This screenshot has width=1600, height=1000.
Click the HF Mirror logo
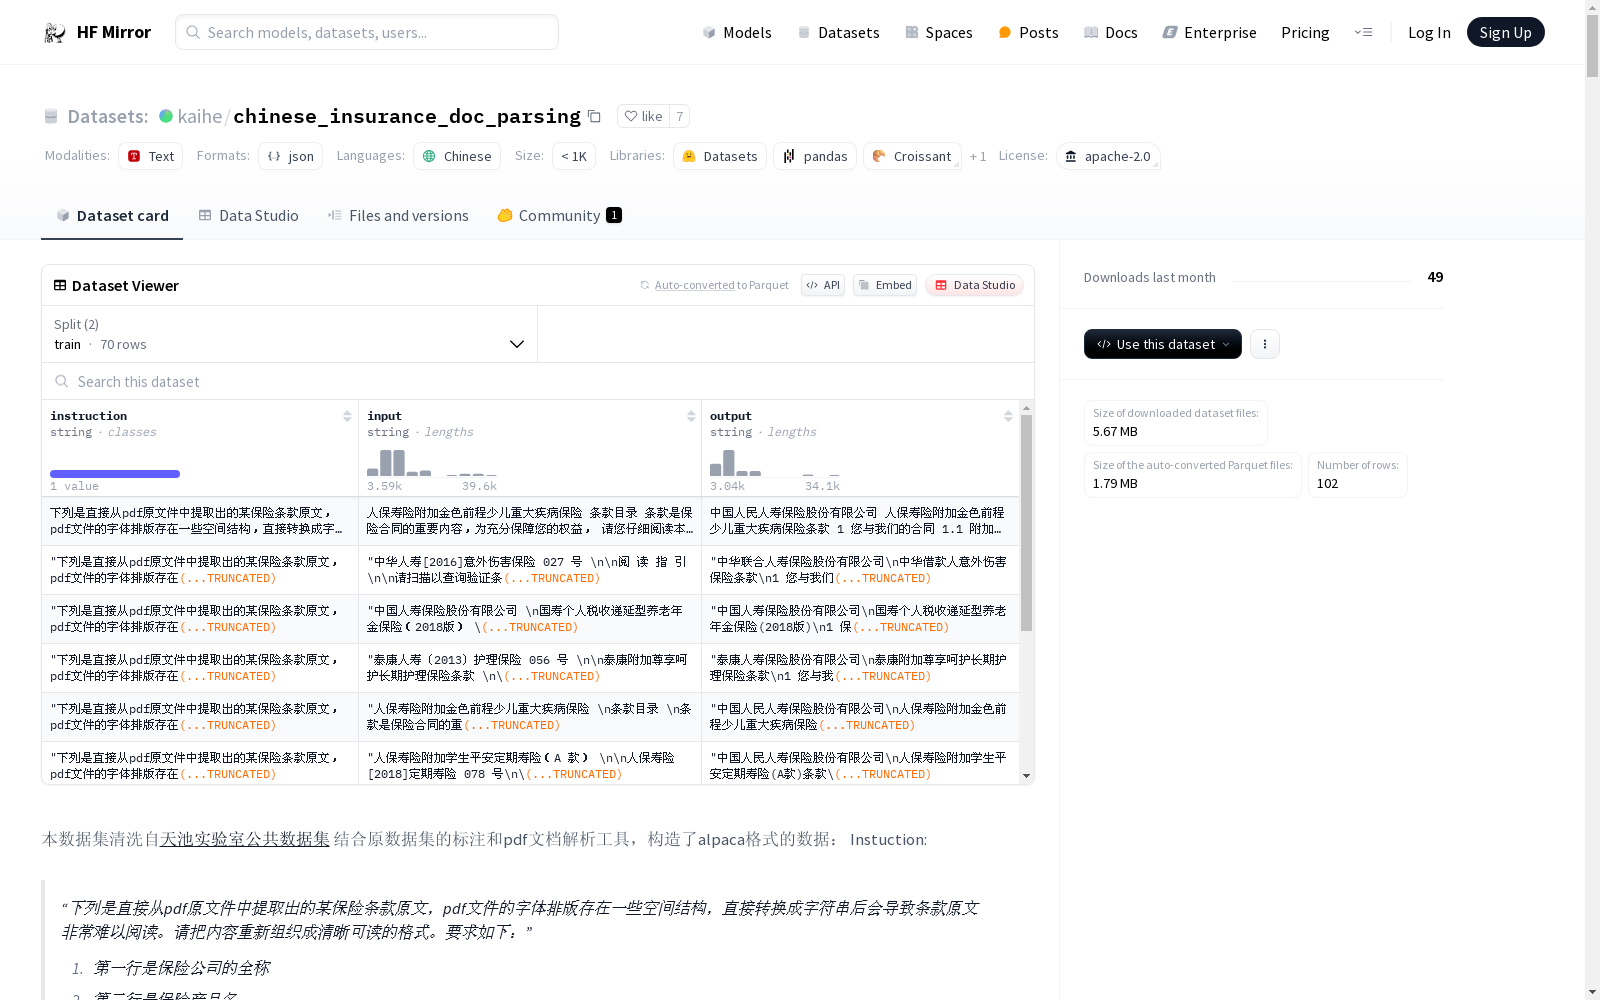click(x=97, y=32)
